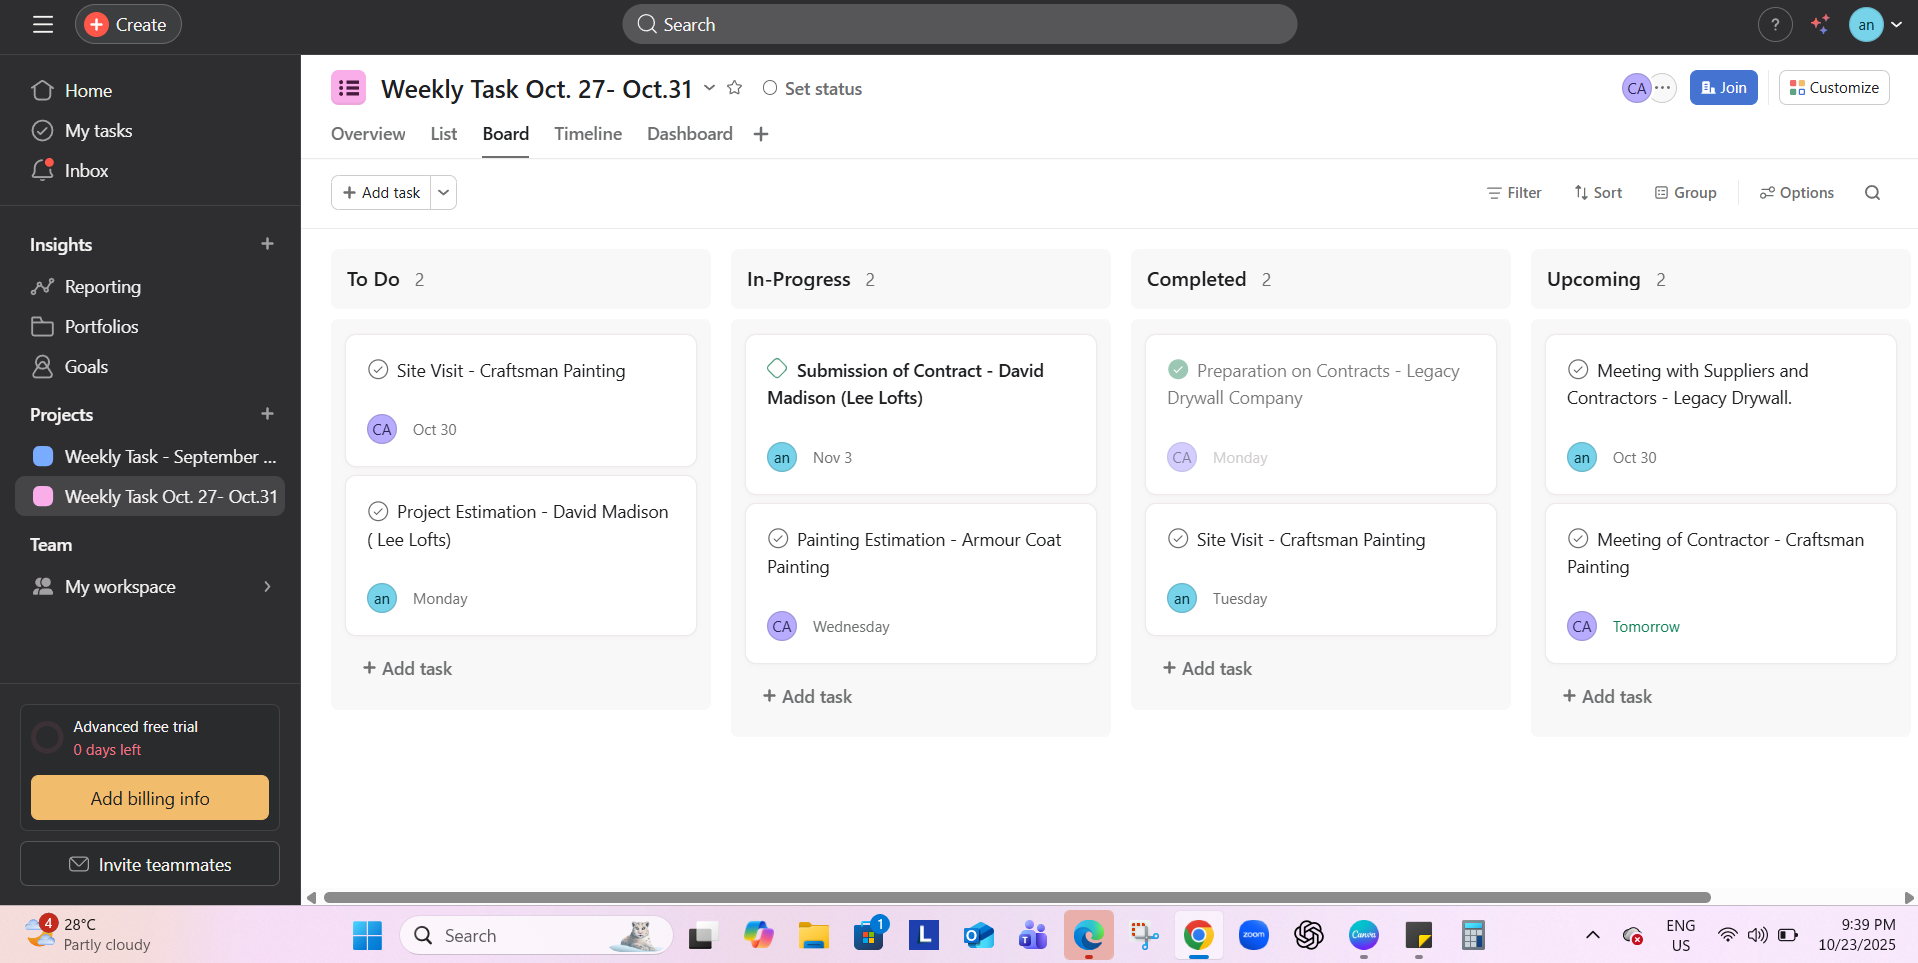Image resolution: width=1918 pixels, height=963 pixels.
Task: Click Invite teammates button
Action: pos(150,864)
